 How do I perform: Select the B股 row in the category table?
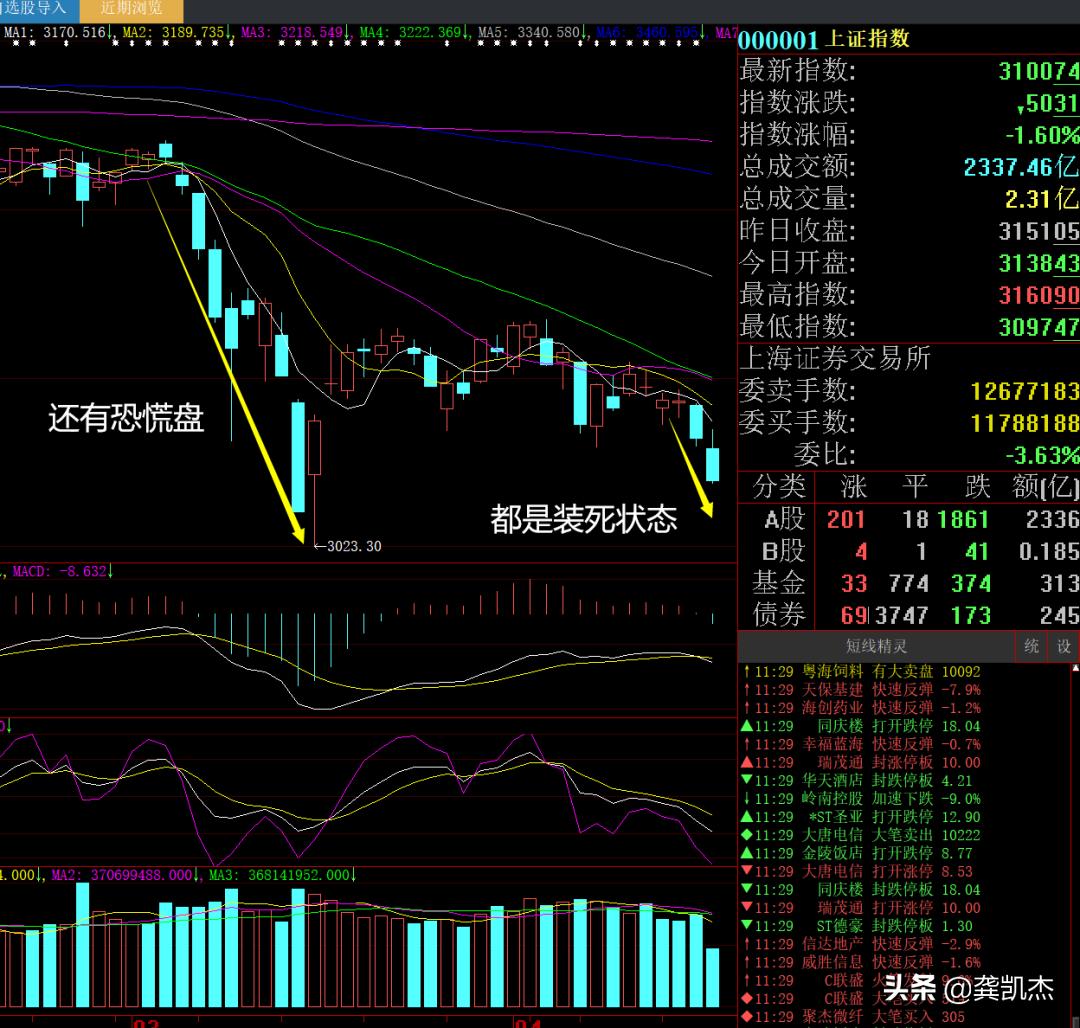coord(908,551)
